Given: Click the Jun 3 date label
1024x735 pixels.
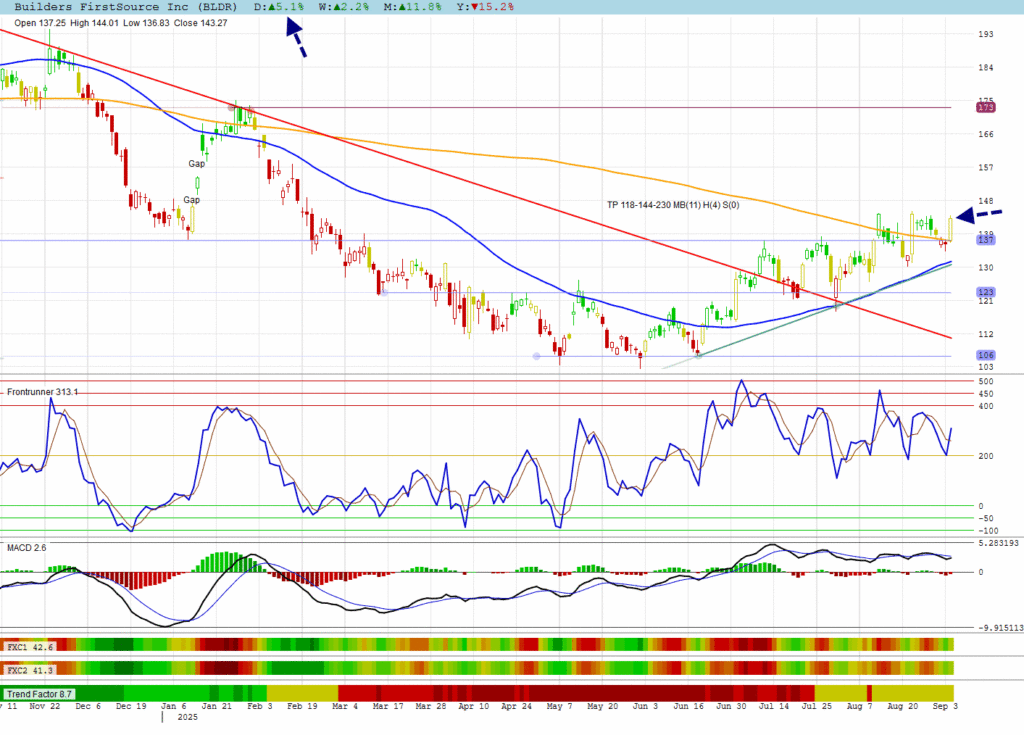Looking at the screenshot, I should click(x=645, y=706).
